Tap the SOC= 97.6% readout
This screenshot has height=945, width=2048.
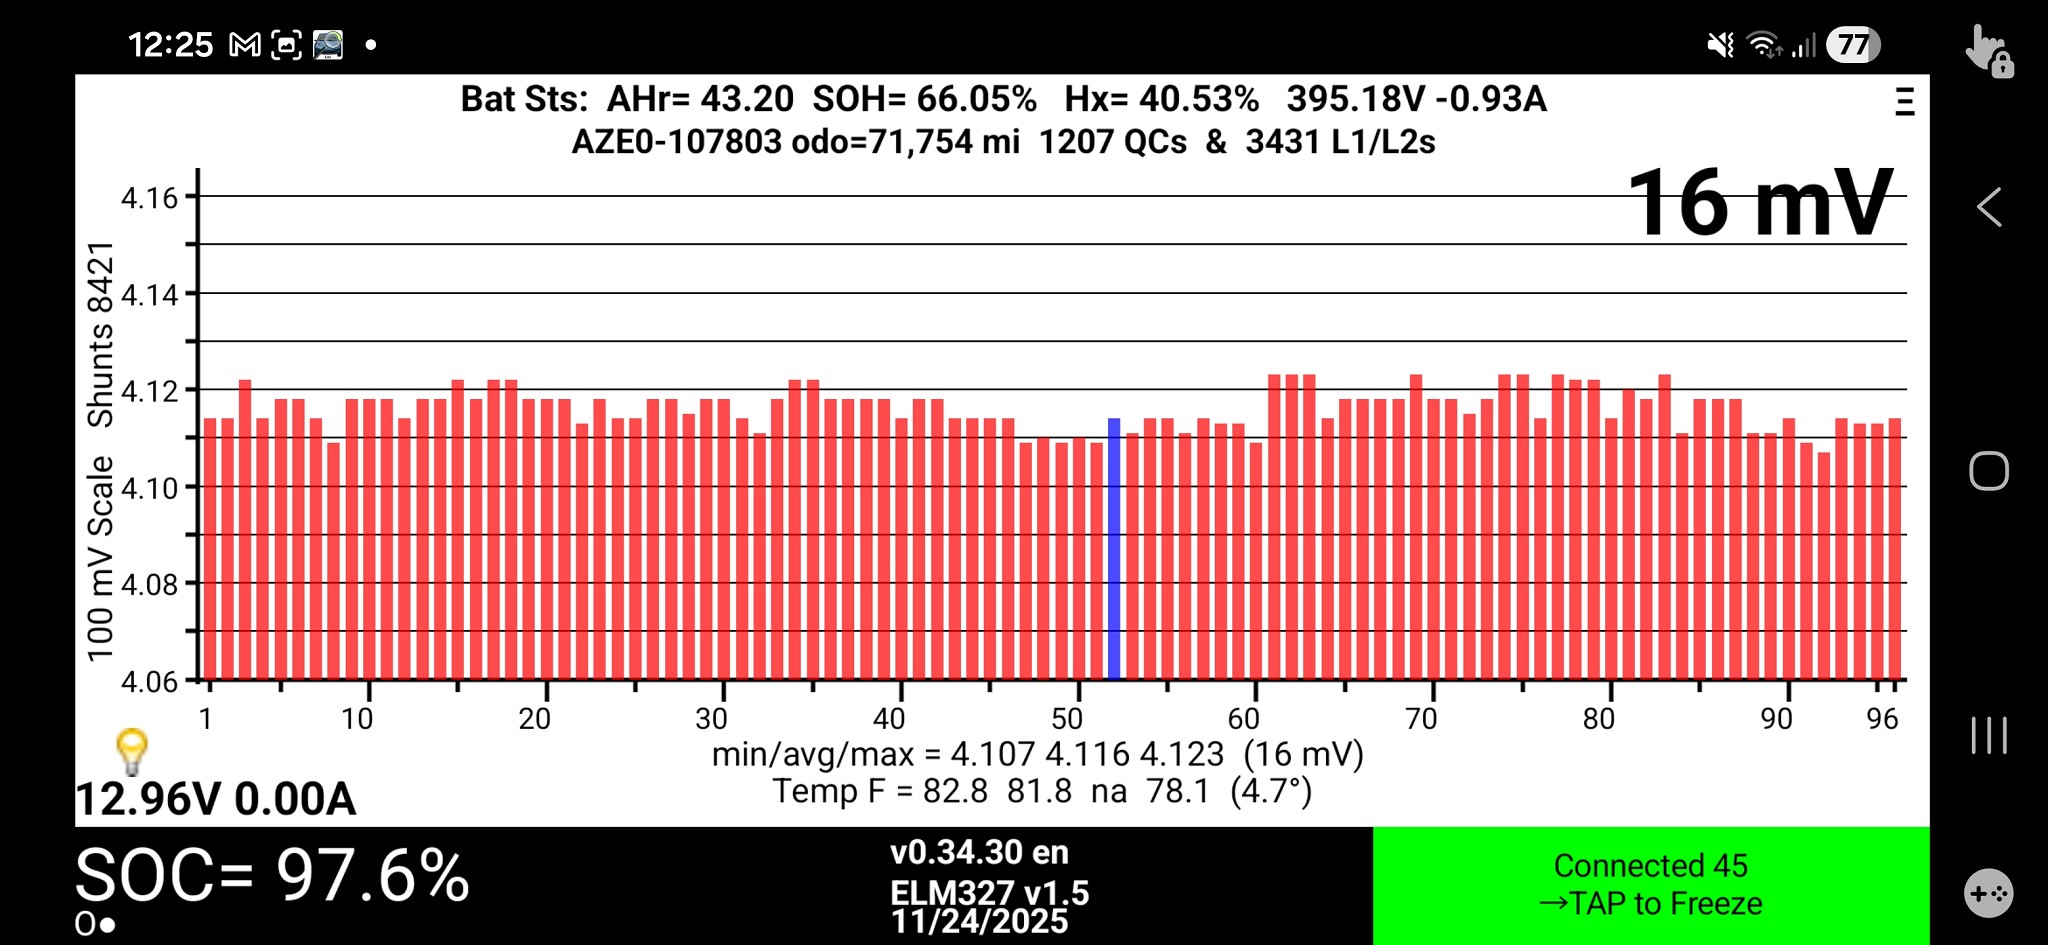pos(272,876)
